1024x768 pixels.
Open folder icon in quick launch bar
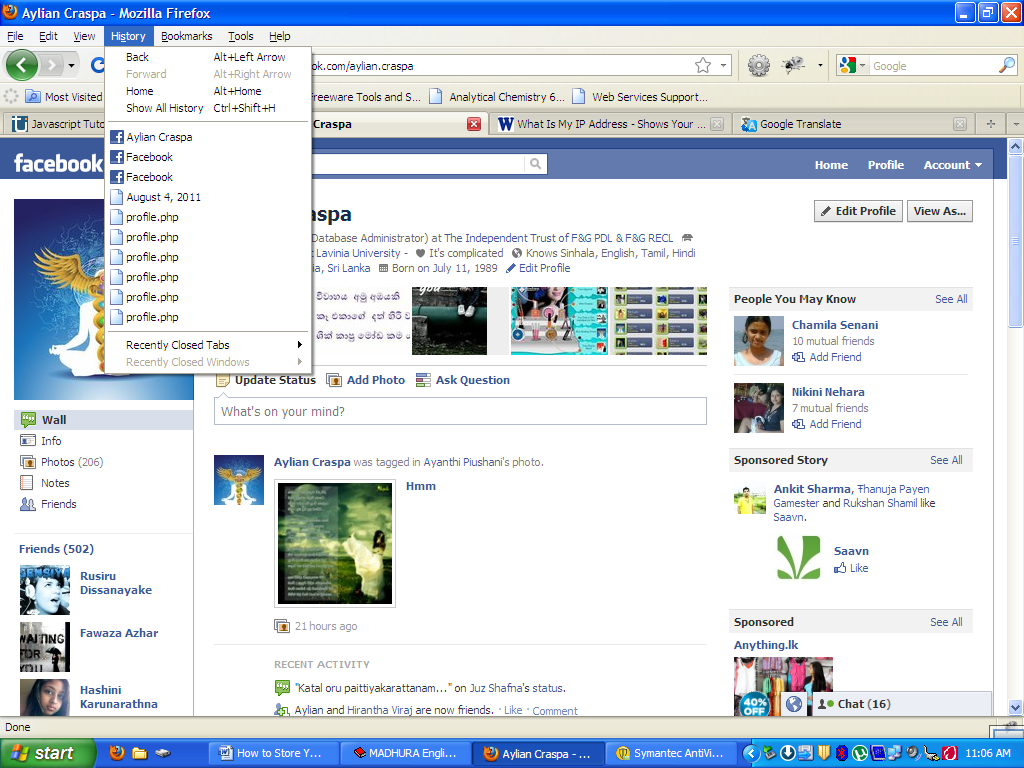click(139, 753)
